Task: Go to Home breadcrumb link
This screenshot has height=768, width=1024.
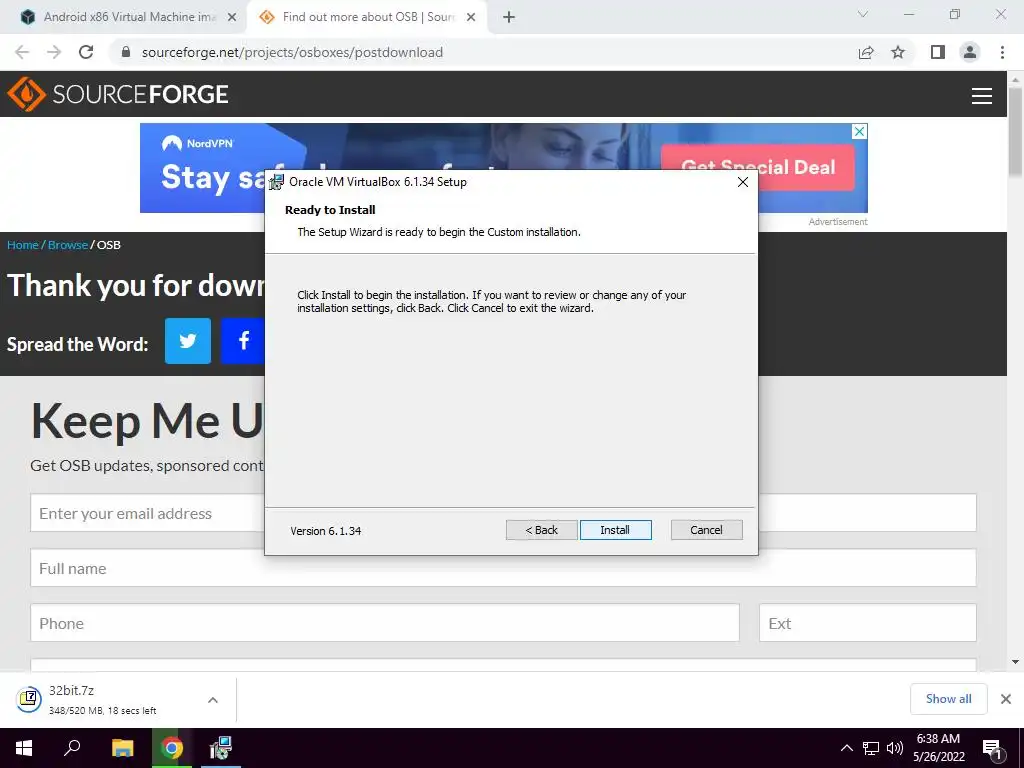Action: coord(23,245)
